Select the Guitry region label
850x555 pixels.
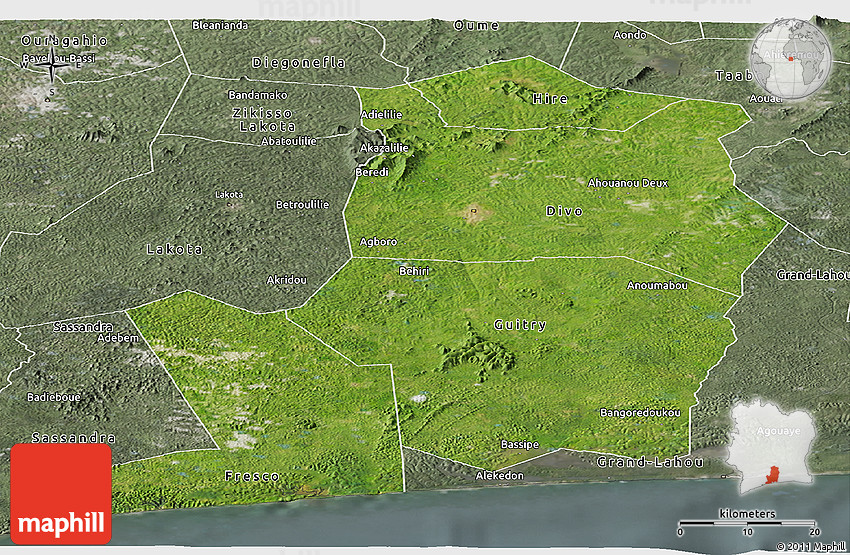point(520,325)
